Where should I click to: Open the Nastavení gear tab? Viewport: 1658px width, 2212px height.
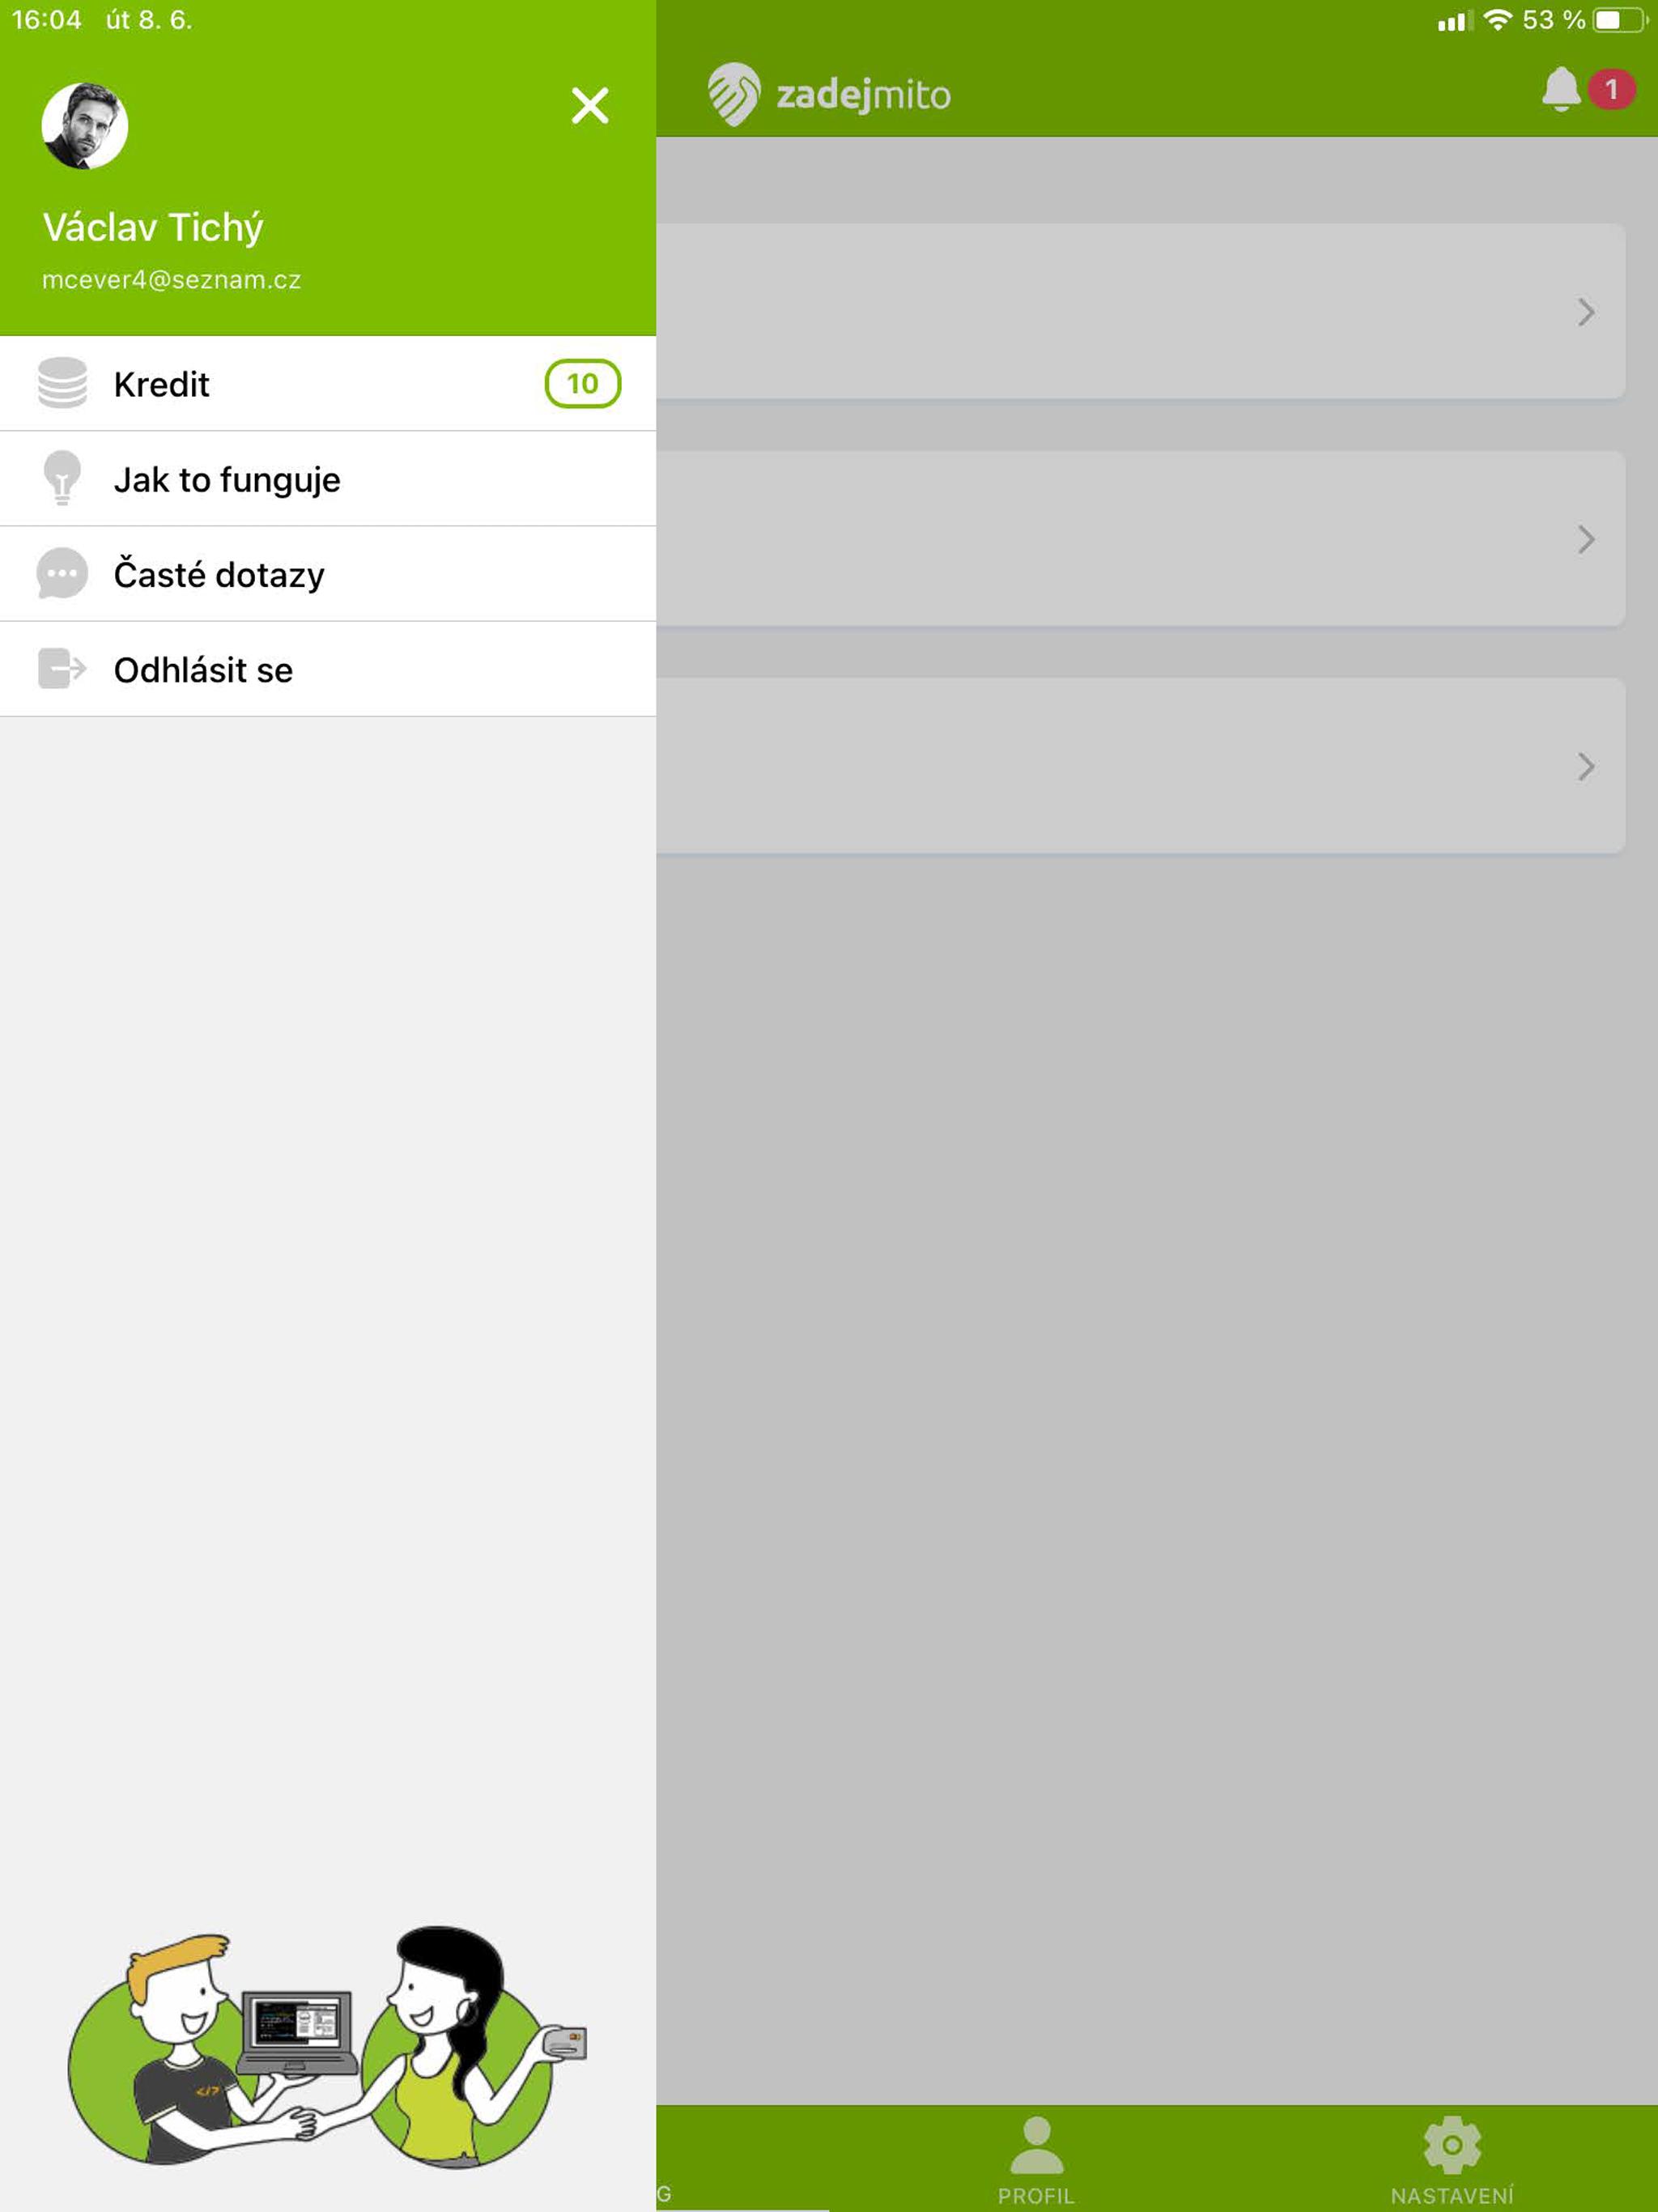click(x=1452, y=2160)
